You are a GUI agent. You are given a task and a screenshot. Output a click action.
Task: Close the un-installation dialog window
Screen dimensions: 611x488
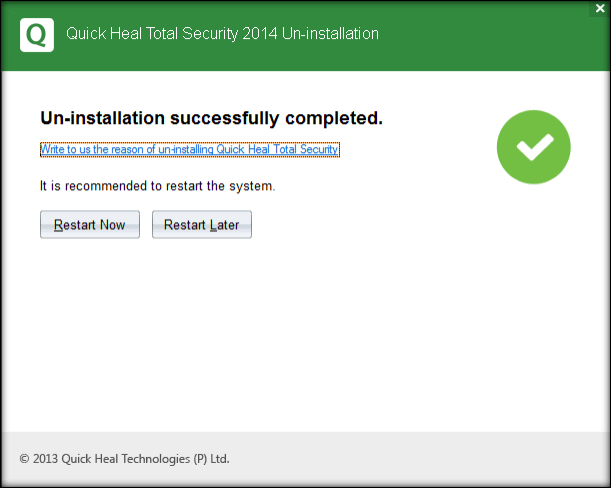click(599, 8)
